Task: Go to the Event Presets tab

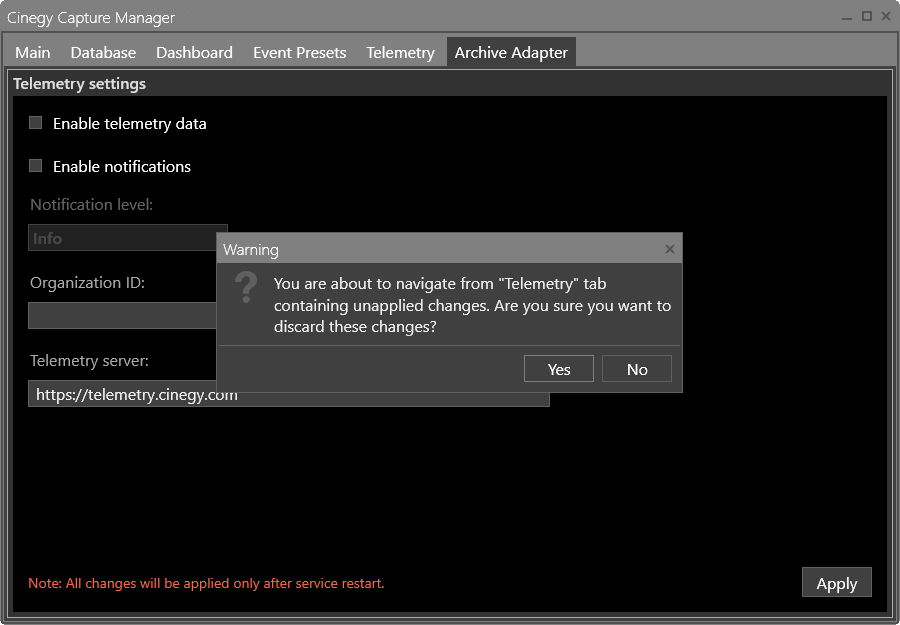Action: [299, 52]
